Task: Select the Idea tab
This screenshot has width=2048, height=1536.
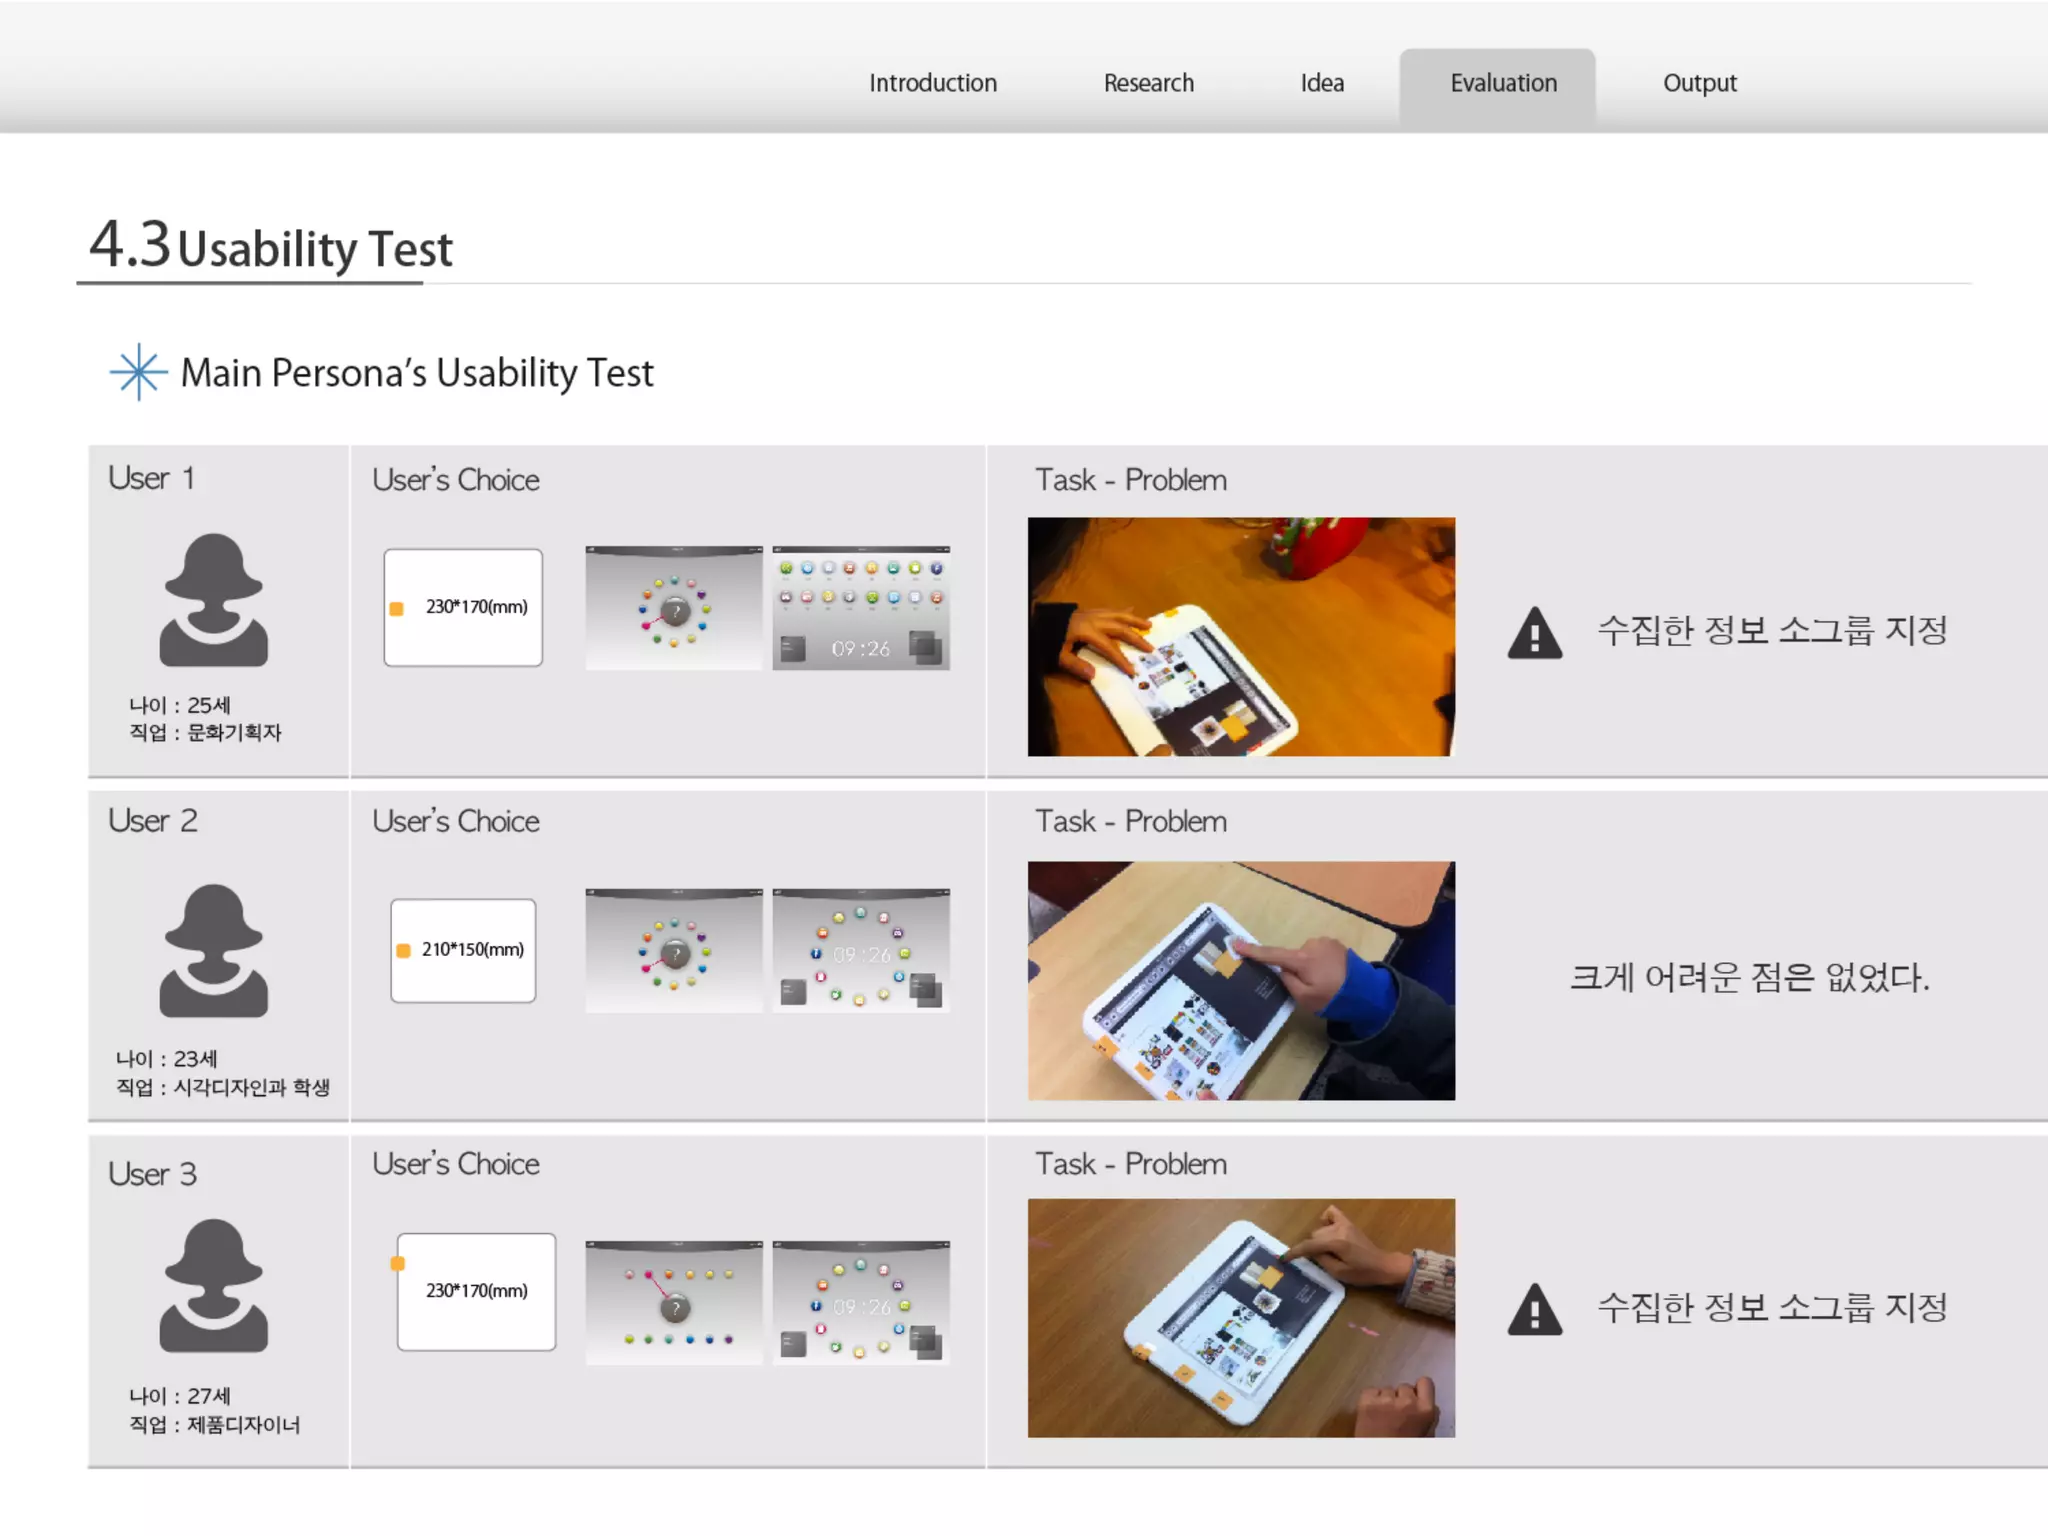Action: coord(1321,83)
